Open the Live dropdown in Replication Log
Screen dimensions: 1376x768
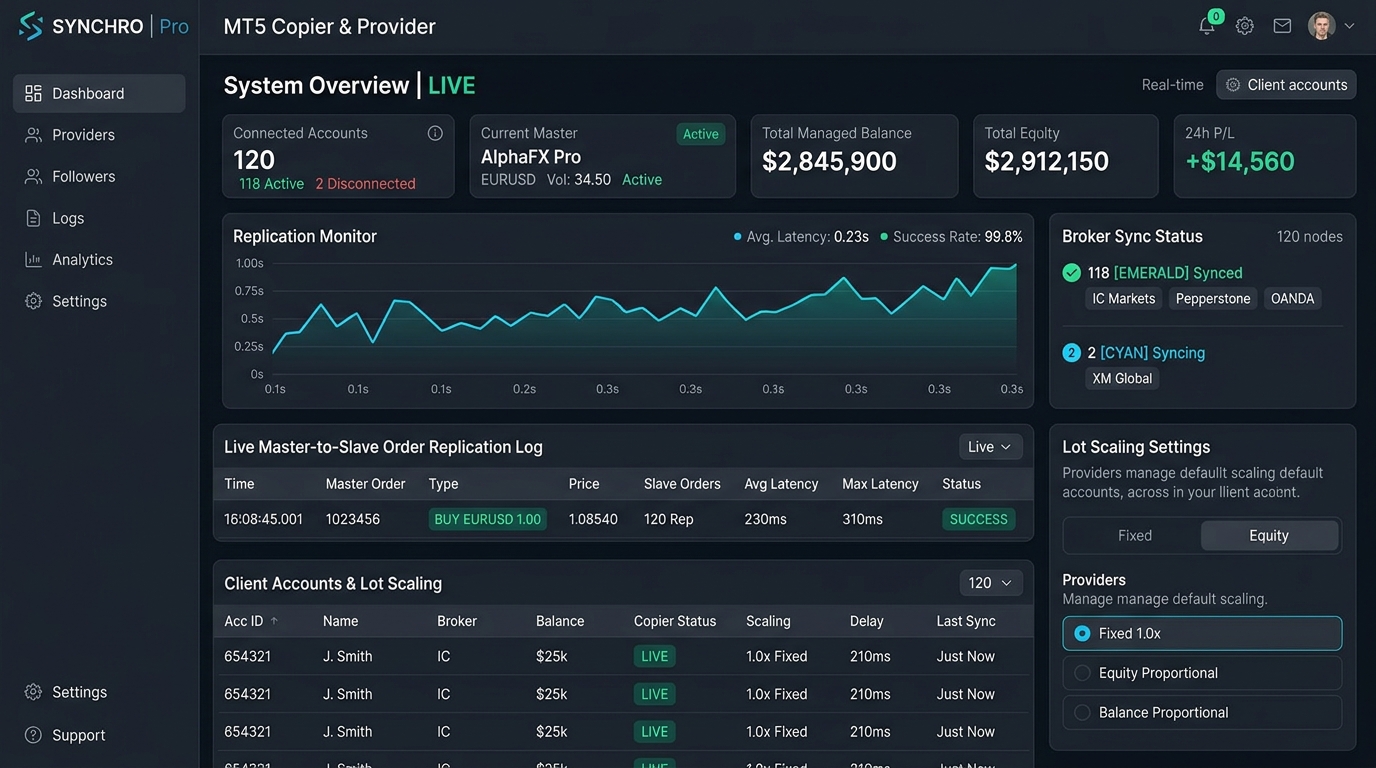point(990,447)
